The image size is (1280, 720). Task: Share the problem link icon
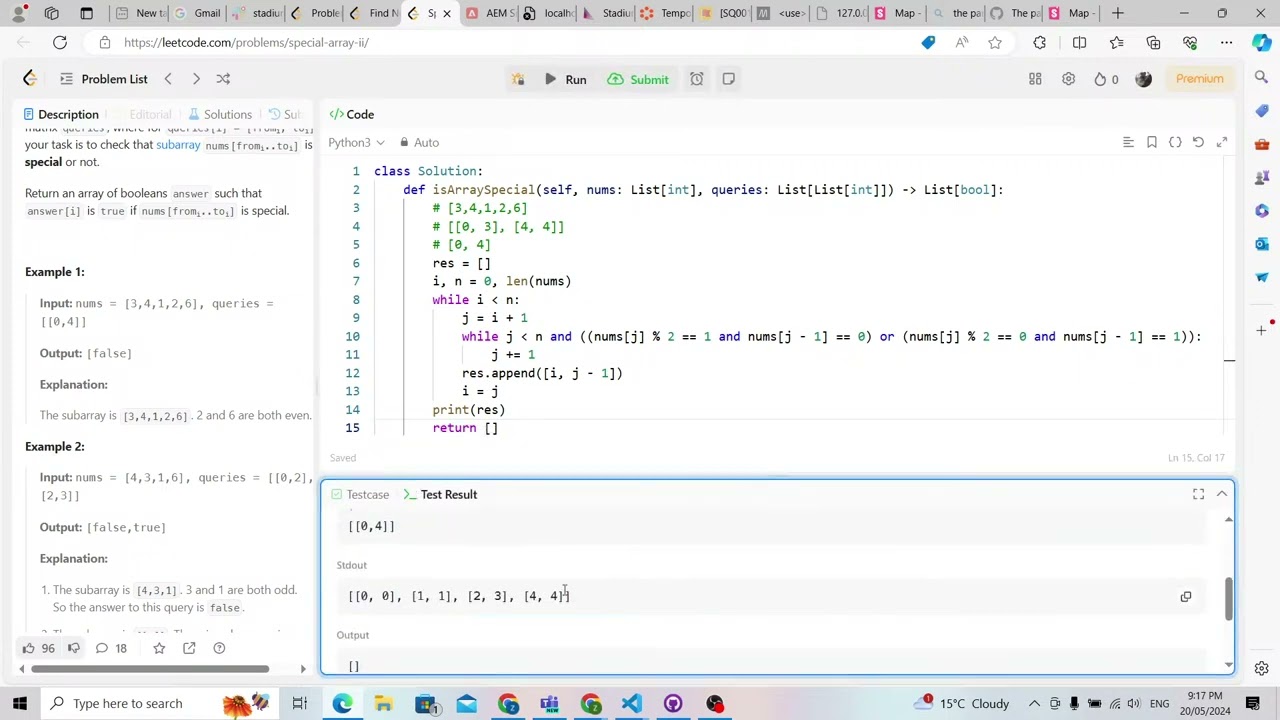[189, 648]
